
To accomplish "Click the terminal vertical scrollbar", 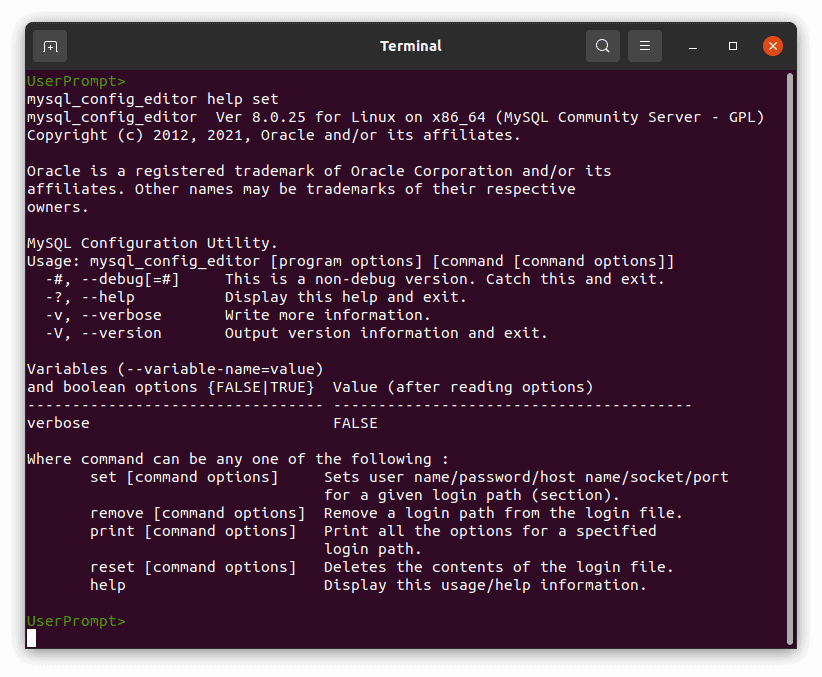I will [790, 359].
